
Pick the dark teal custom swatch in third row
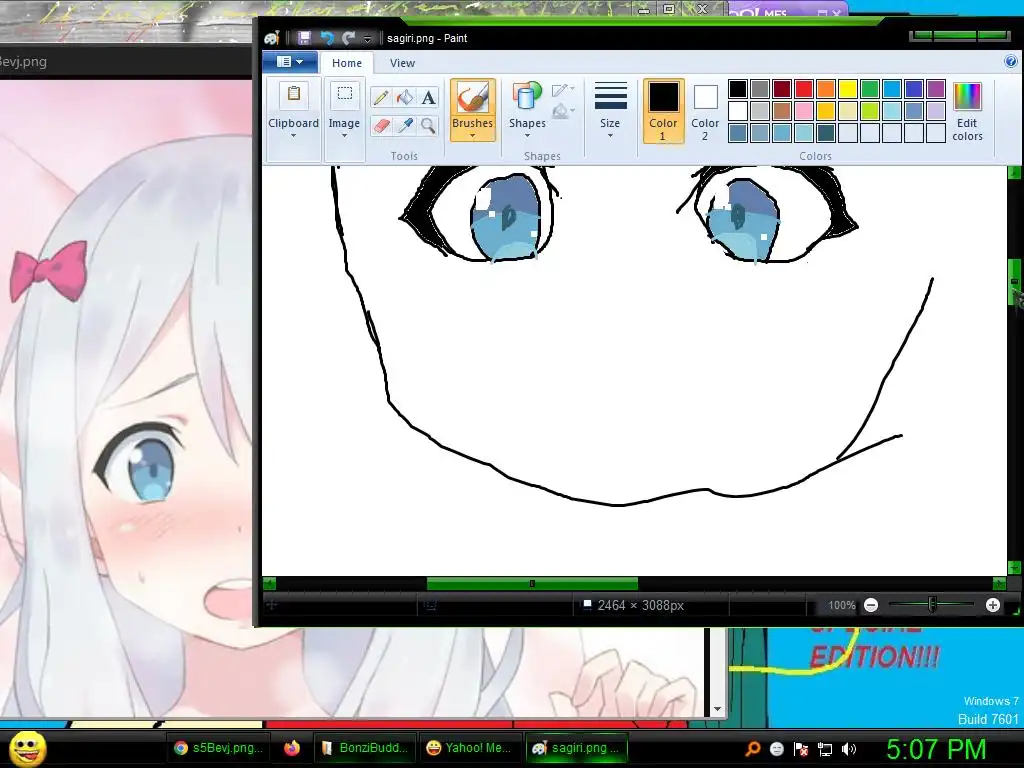click(826, 133)
